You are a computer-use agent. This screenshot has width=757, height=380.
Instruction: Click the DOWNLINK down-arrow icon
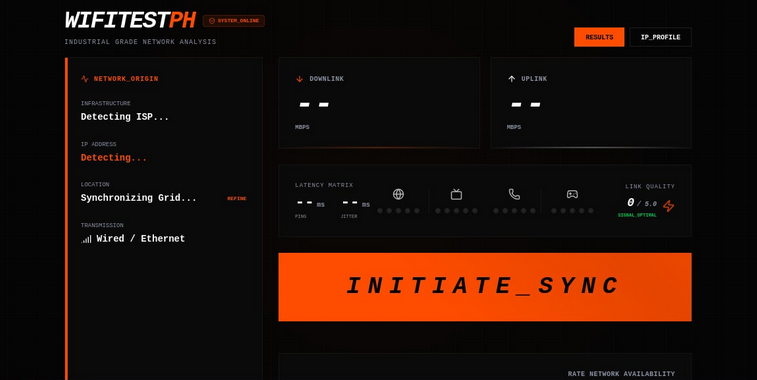pos(299,79)
